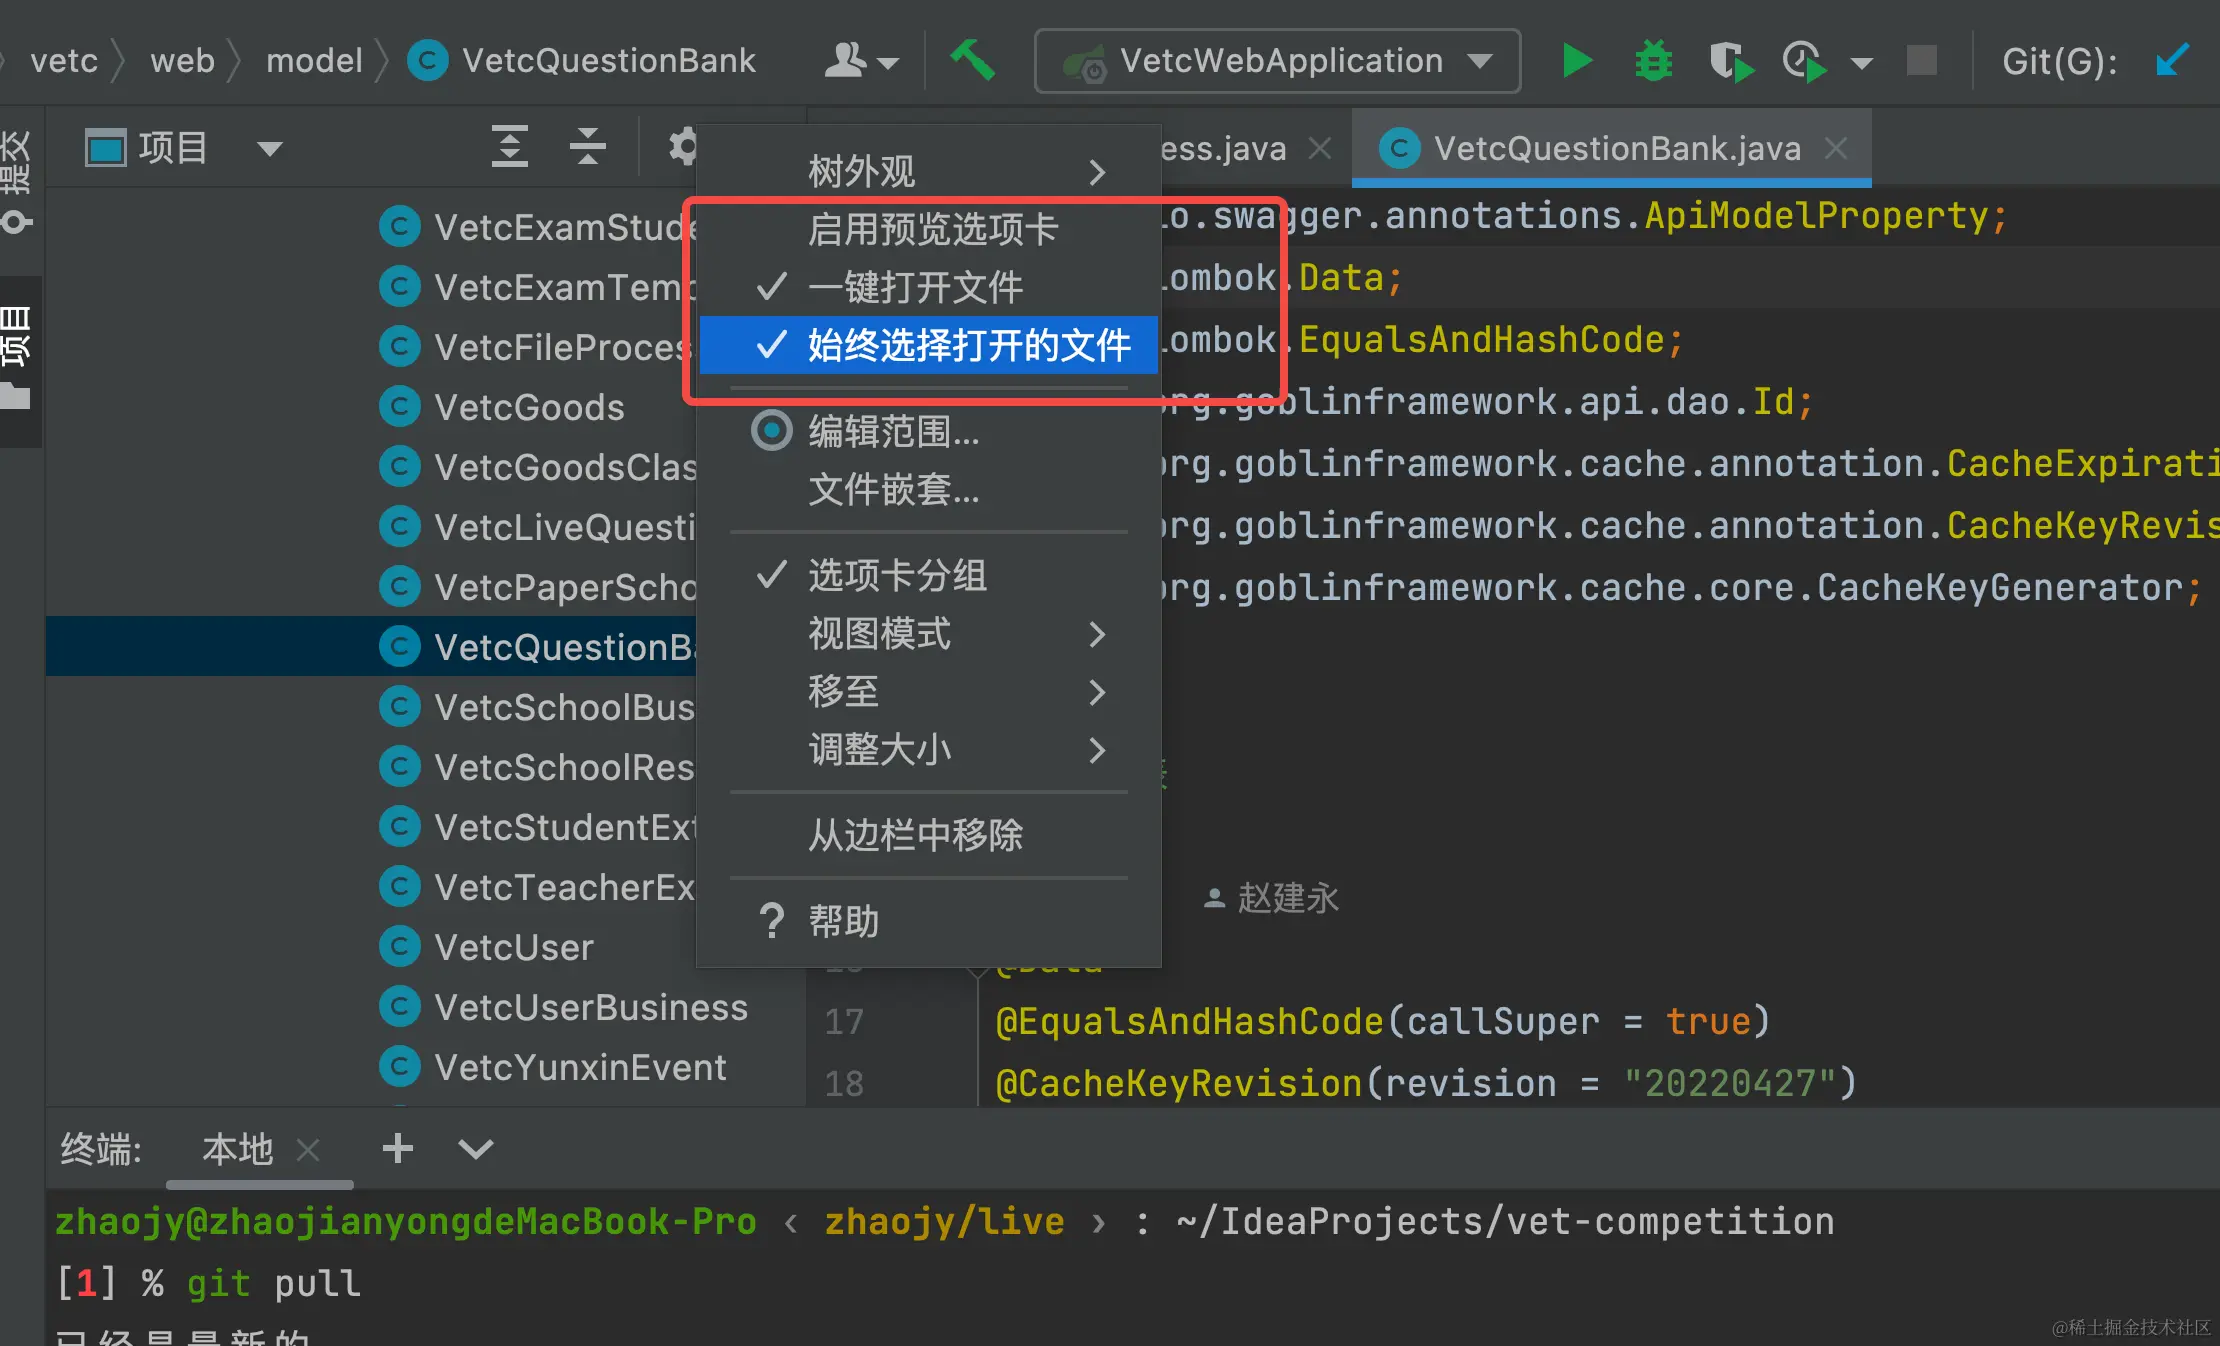
Task: Expand all in project panel
Action: click(509, 147)
